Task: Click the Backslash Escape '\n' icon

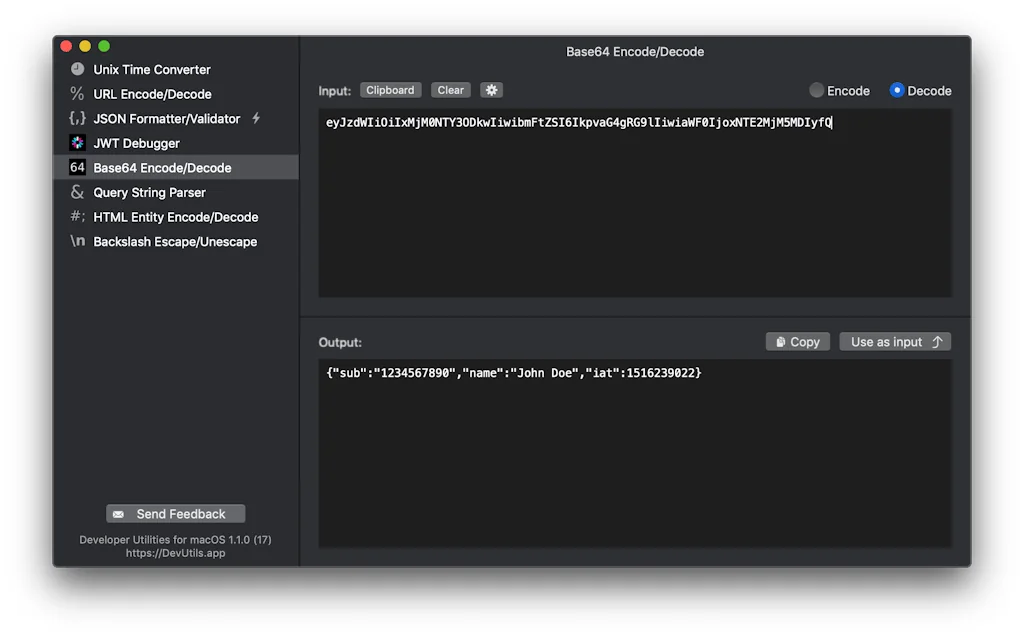Action: point(77,241)
